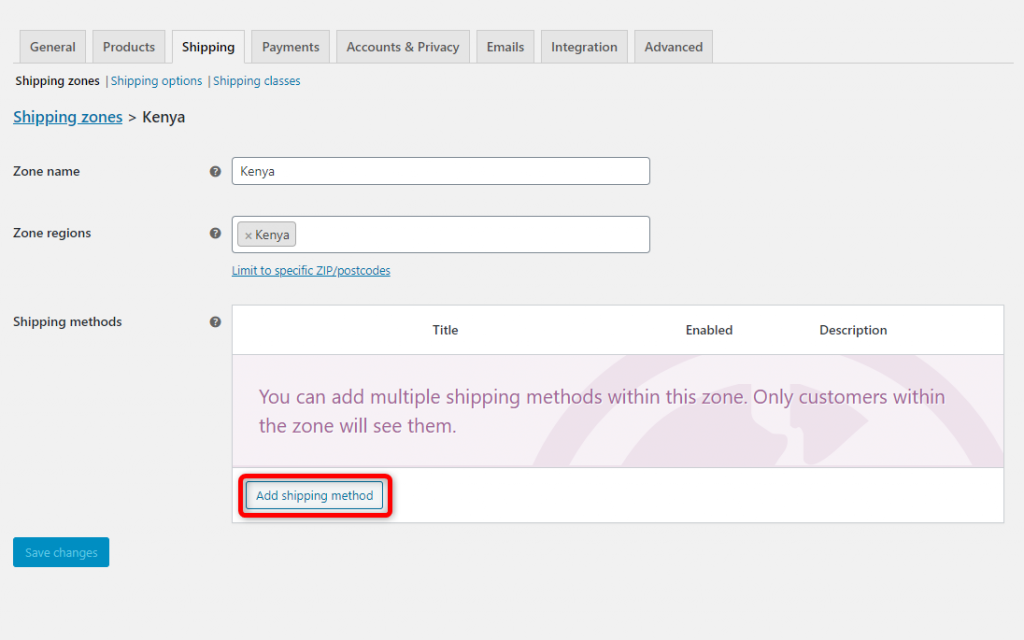Viewport: 1024px width, 640px height.
Task: Open the Zone name help tooltip
Action: [x=215, y=171]
